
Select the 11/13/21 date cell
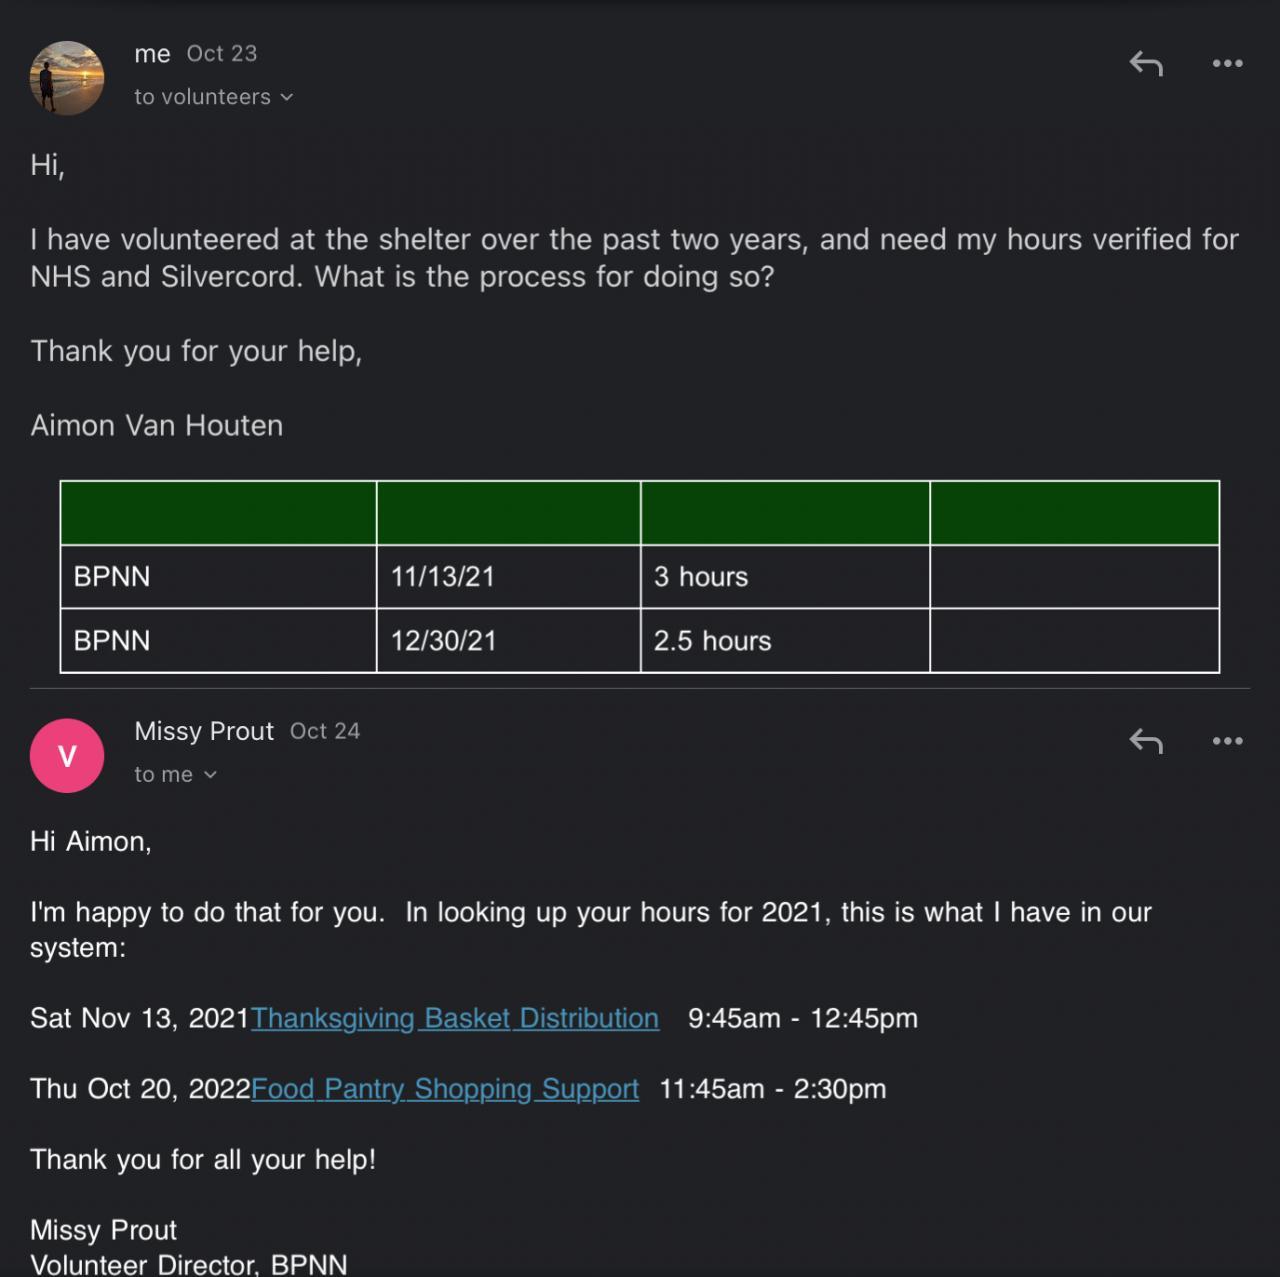tap(507, 577)
